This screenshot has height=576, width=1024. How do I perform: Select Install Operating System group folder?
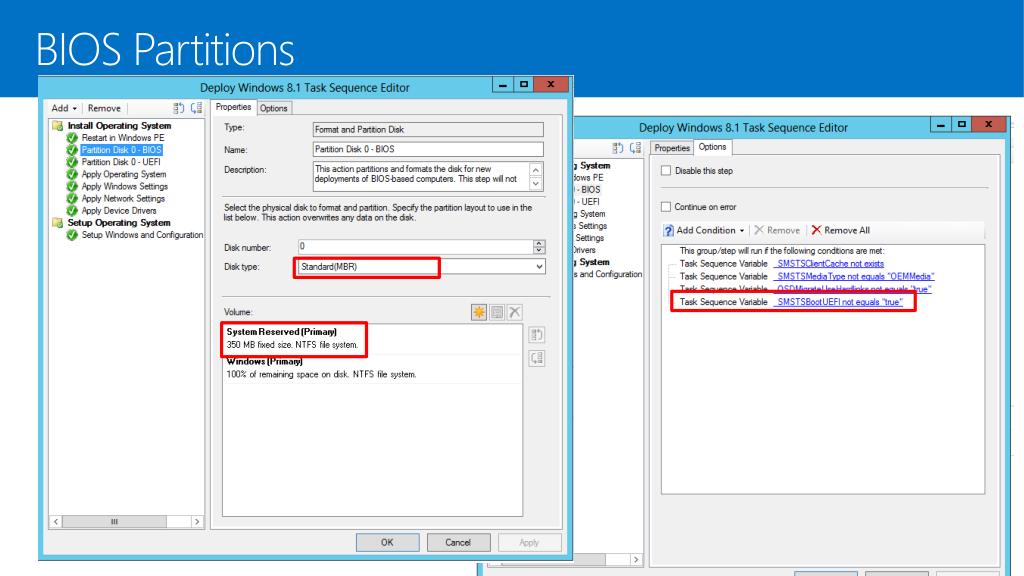tap(119, 125)
